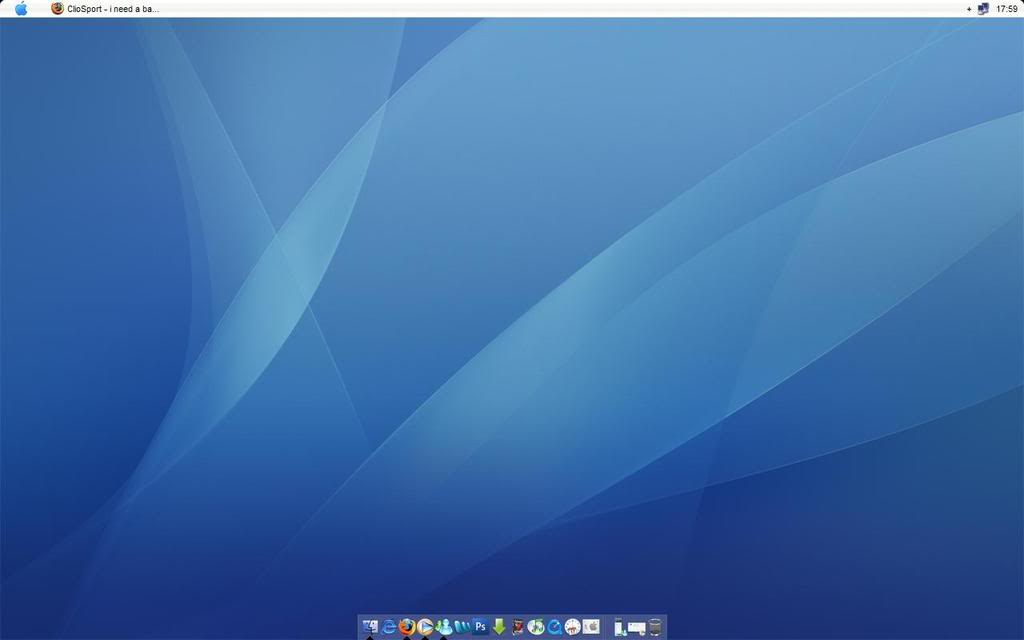
Task: Open the trash can in the dock
Action: point(655,627)
